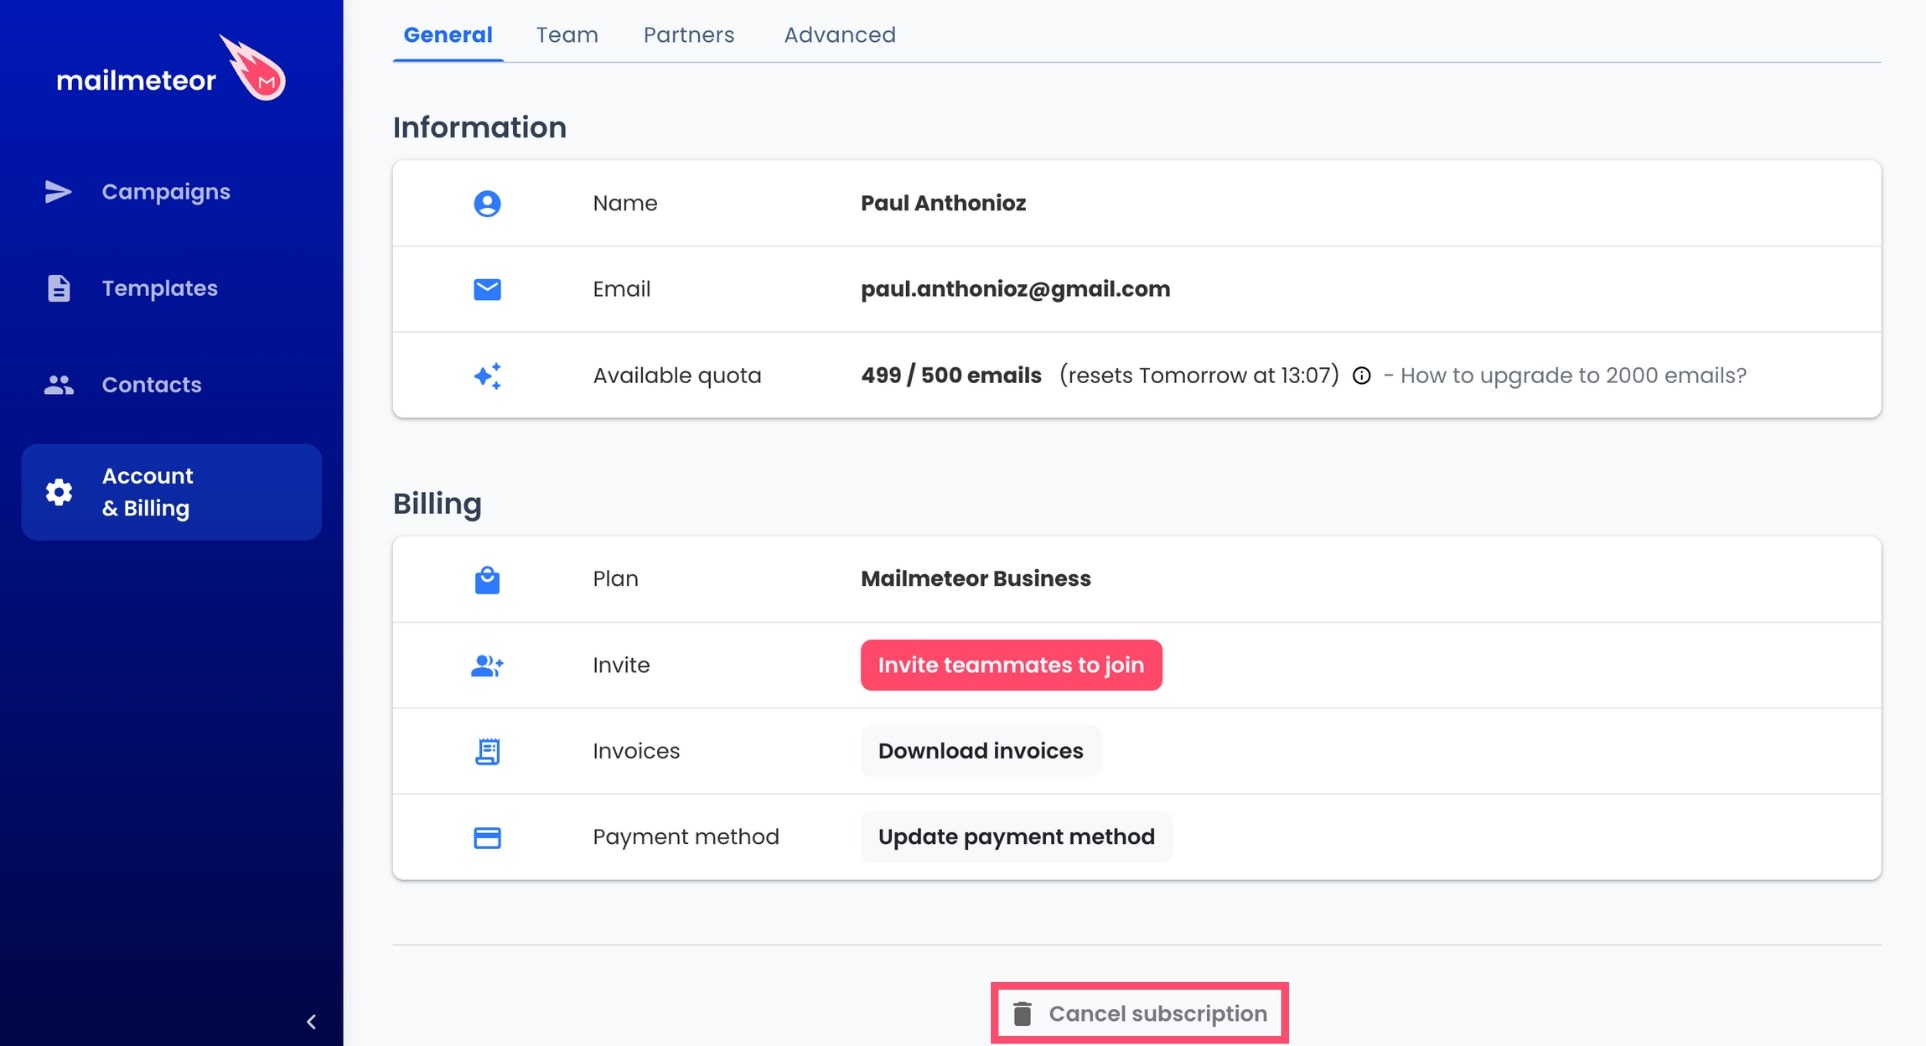
Task: Click the Campaigns paper plane icon
Action: [58, 192]
